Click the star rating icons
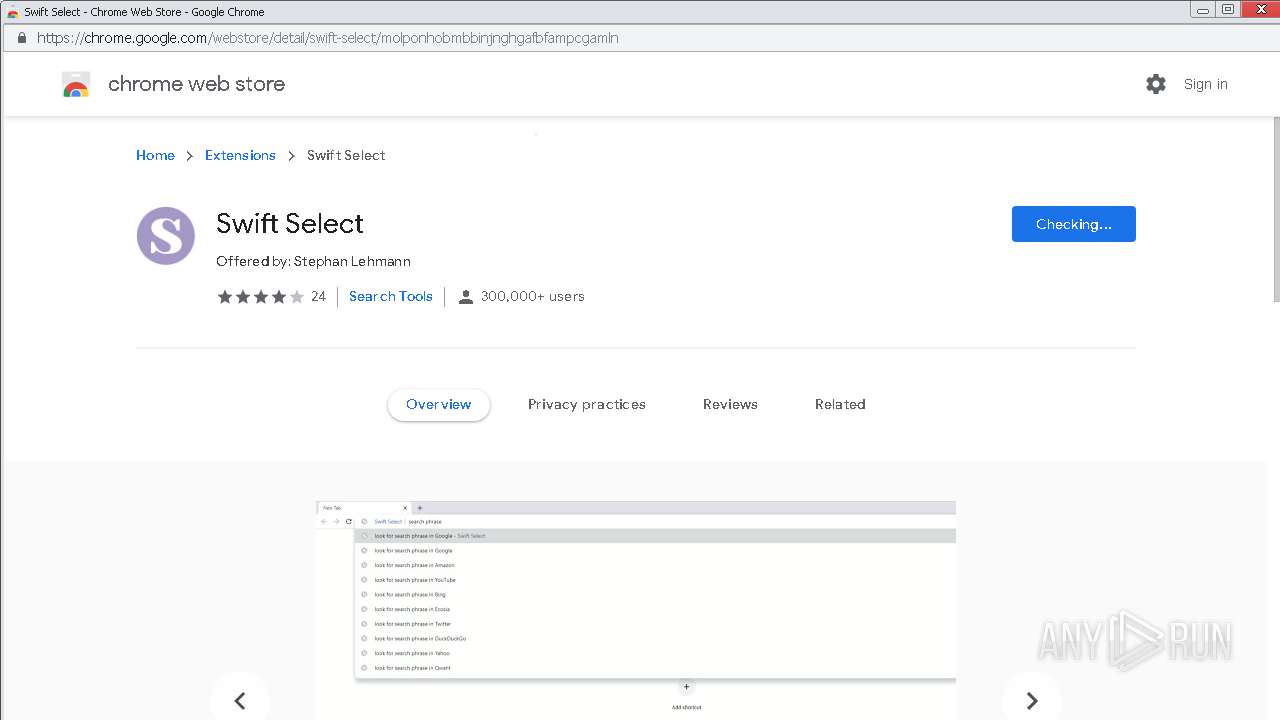 [260, 297]
